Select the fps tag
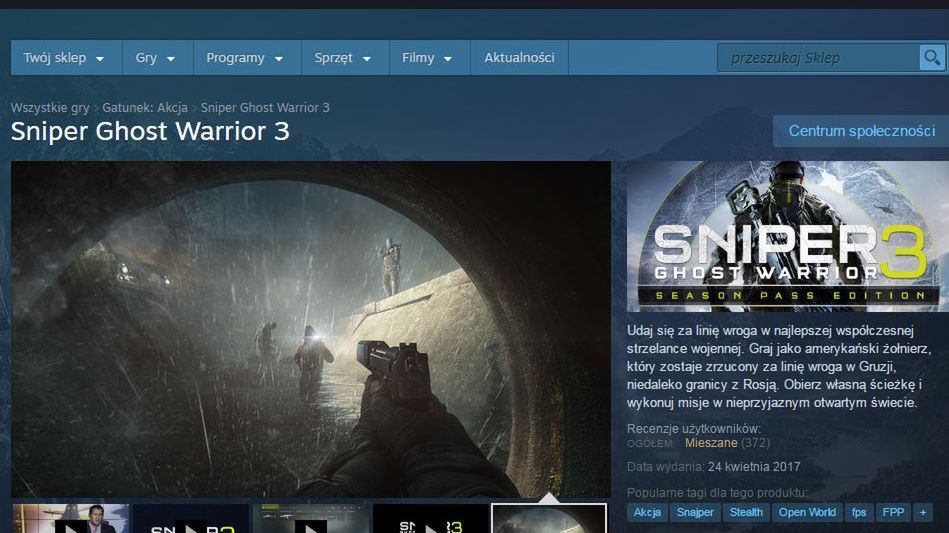Image resolution: width=949 pixels, height=533 pixels. tap(859, 512)
